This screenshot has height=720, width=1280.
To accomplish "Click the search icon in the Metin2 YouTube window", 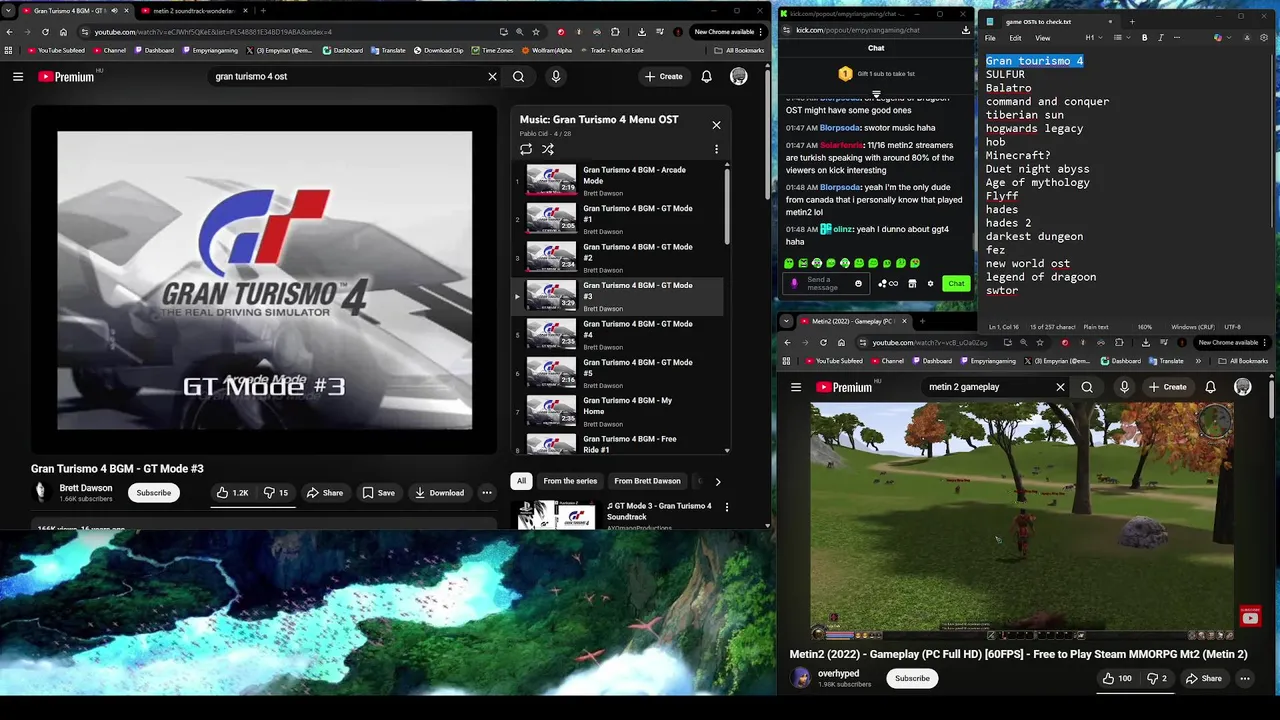I will pos(1087,387).
